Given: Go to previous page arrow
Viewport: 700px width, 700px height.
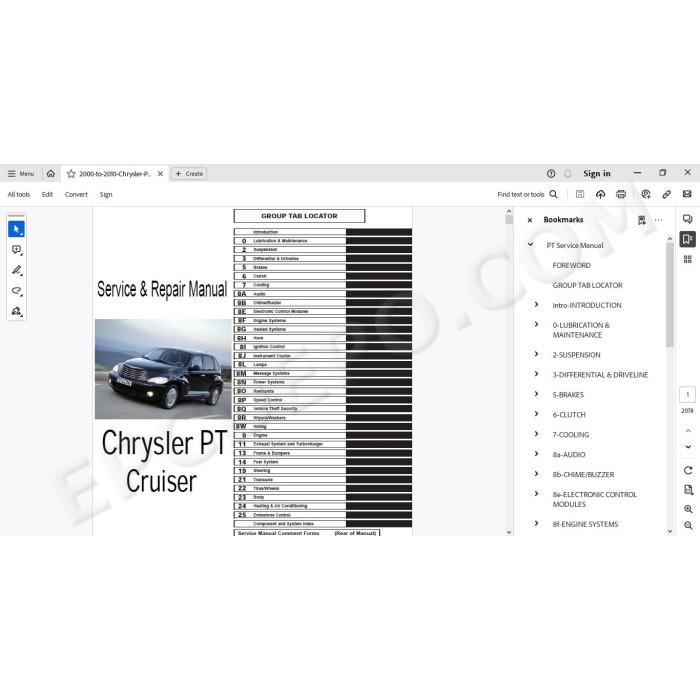Looking at the screenshot, I should (688, 430).
